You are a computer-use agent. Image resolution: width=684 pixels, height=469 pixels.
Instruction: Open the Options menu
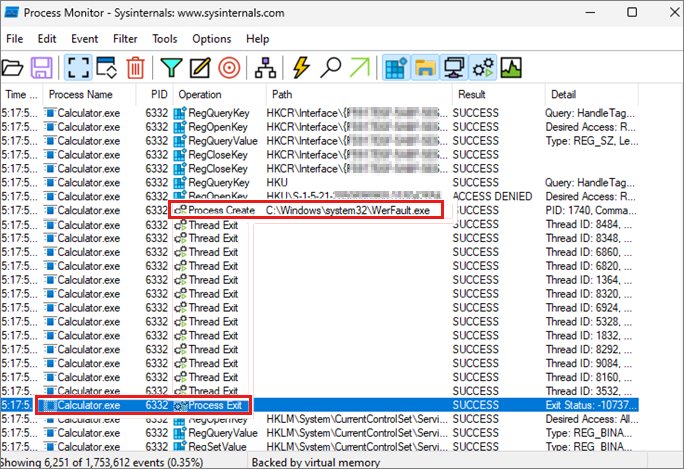(x=212, y=39)
